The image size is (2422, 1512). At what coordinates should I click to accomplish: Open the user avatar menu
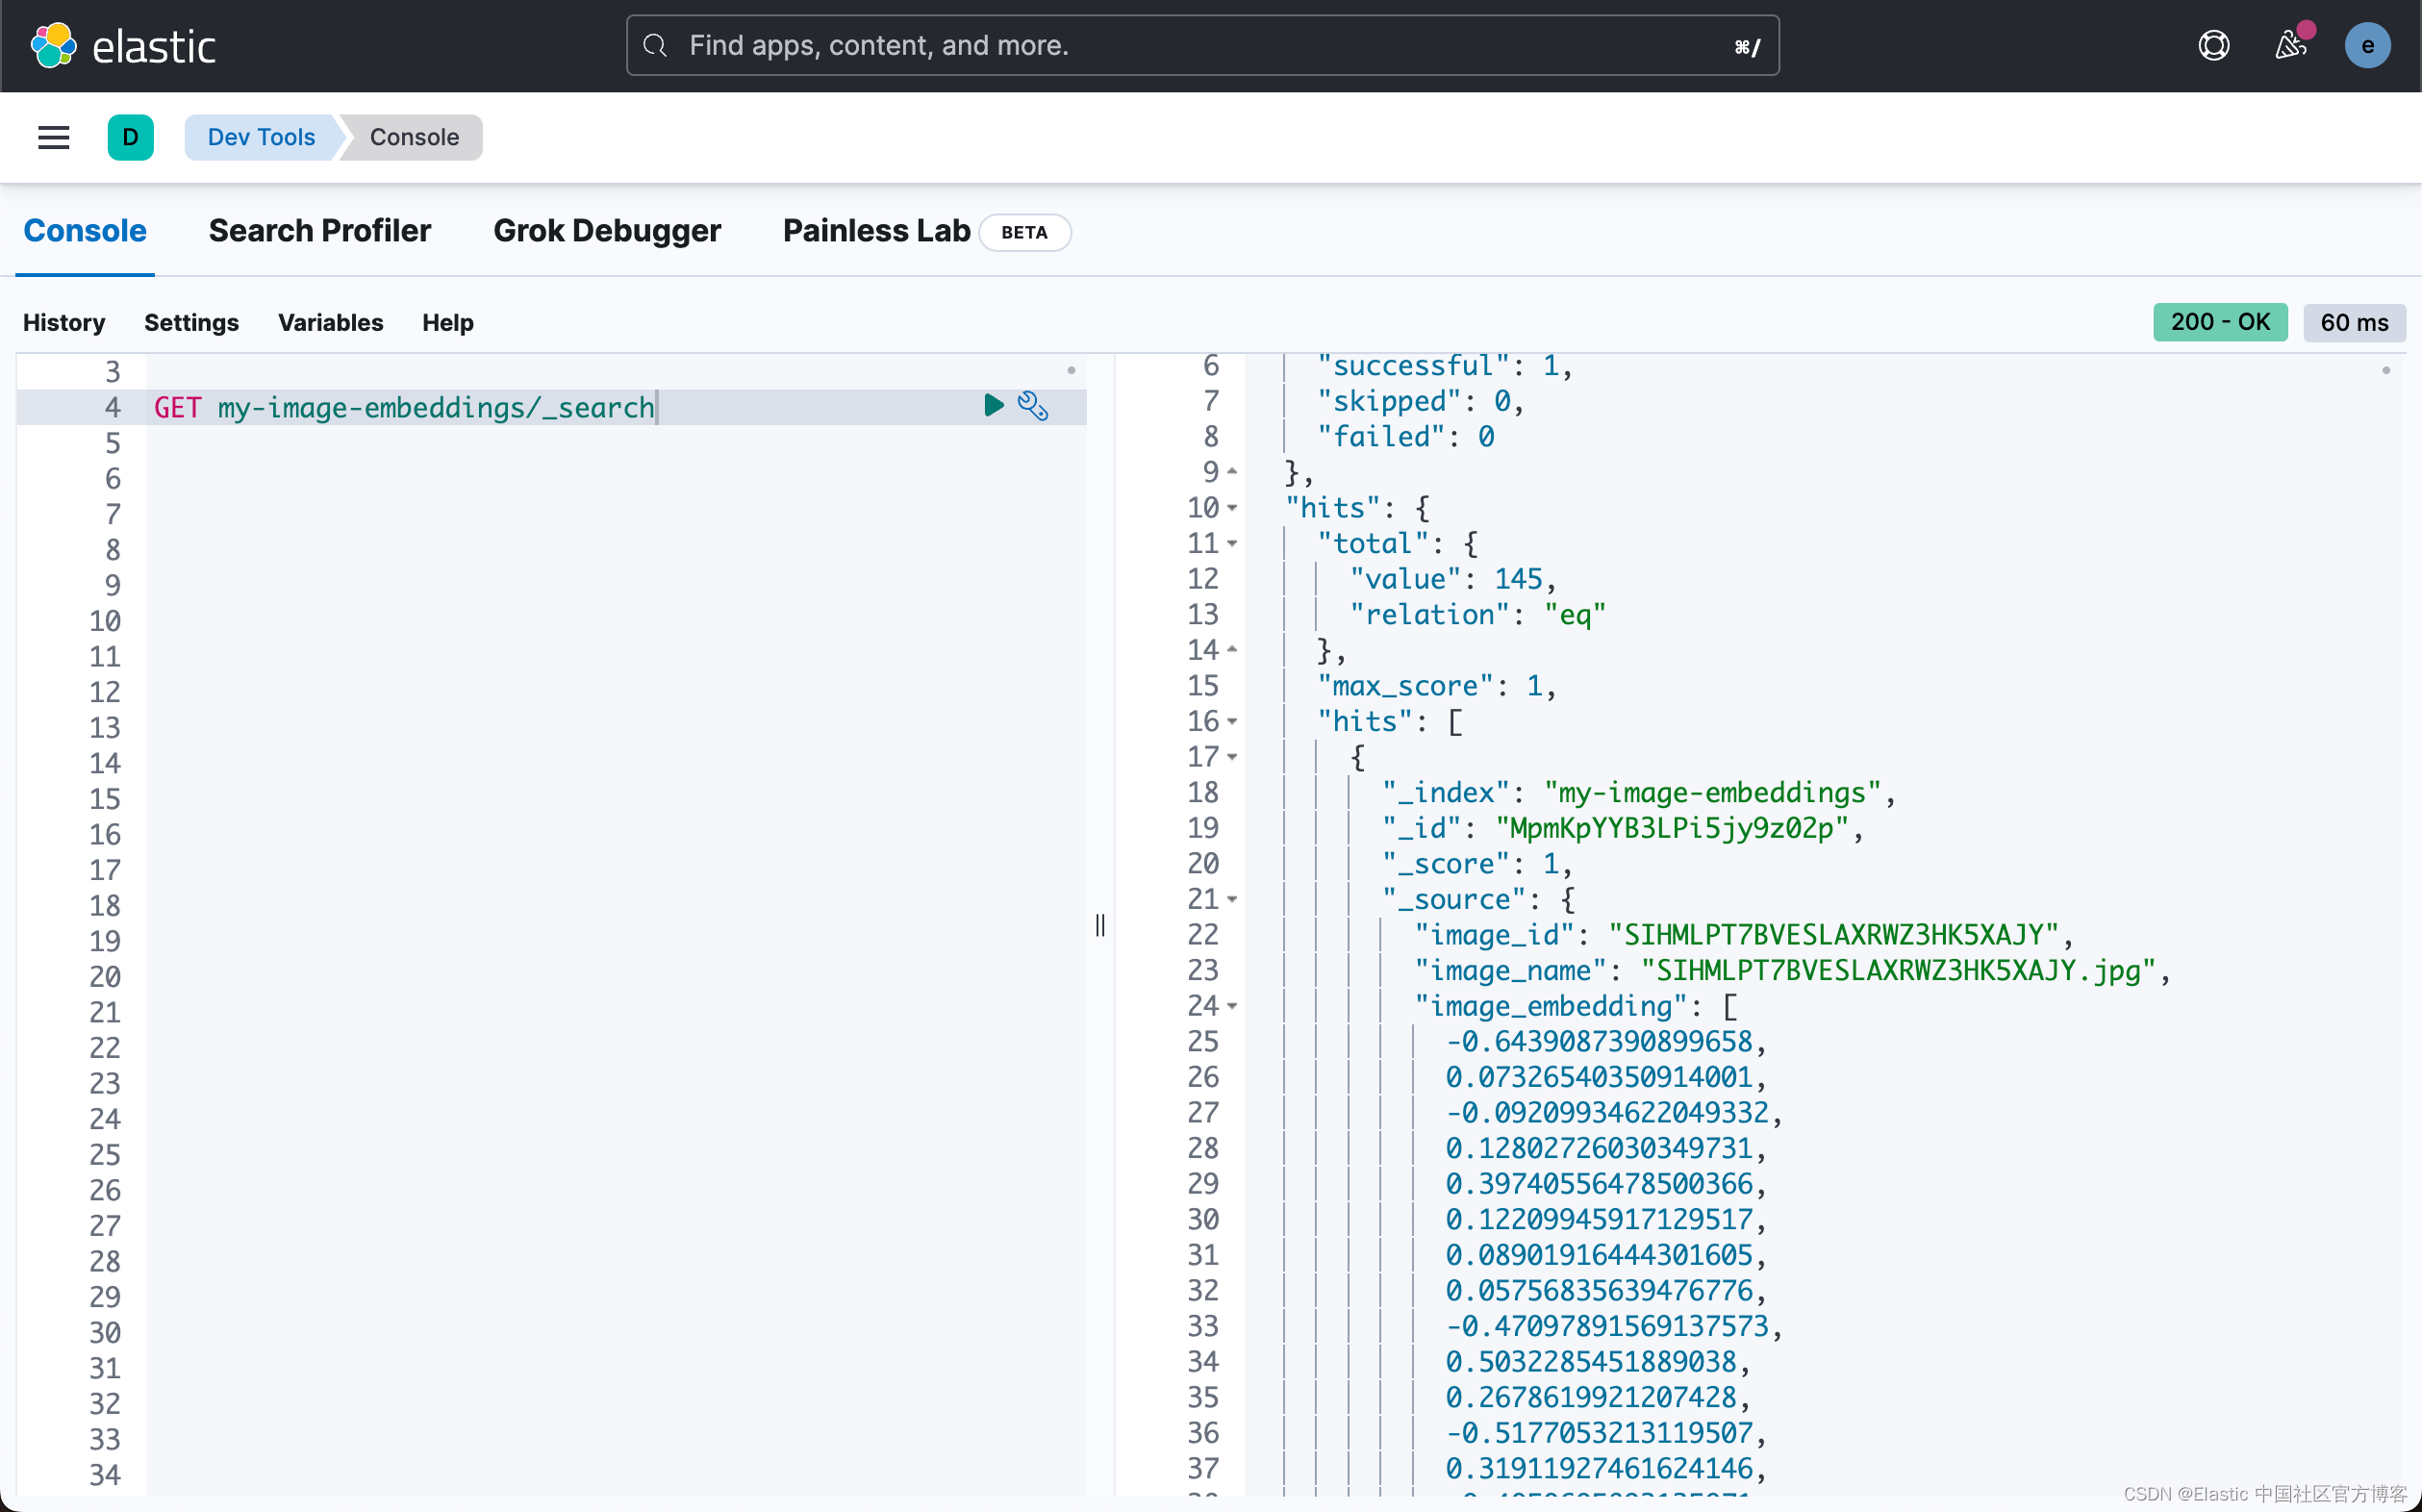click(x=2366, y=46)
